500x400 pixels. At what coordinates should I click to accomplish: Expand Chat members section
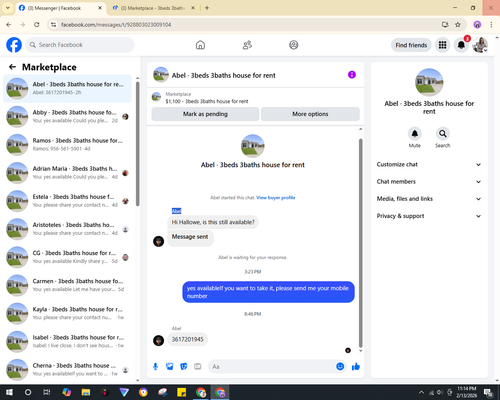pyautogui.click(x=429, y=182)
